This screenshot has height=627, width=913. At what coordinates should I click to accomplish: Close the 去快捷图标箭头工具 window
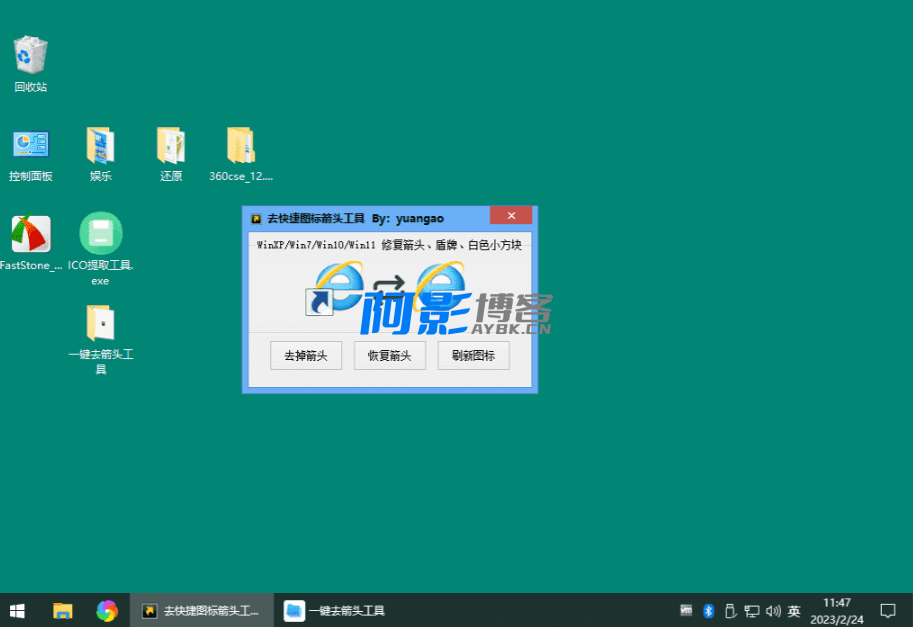[511, 216]
